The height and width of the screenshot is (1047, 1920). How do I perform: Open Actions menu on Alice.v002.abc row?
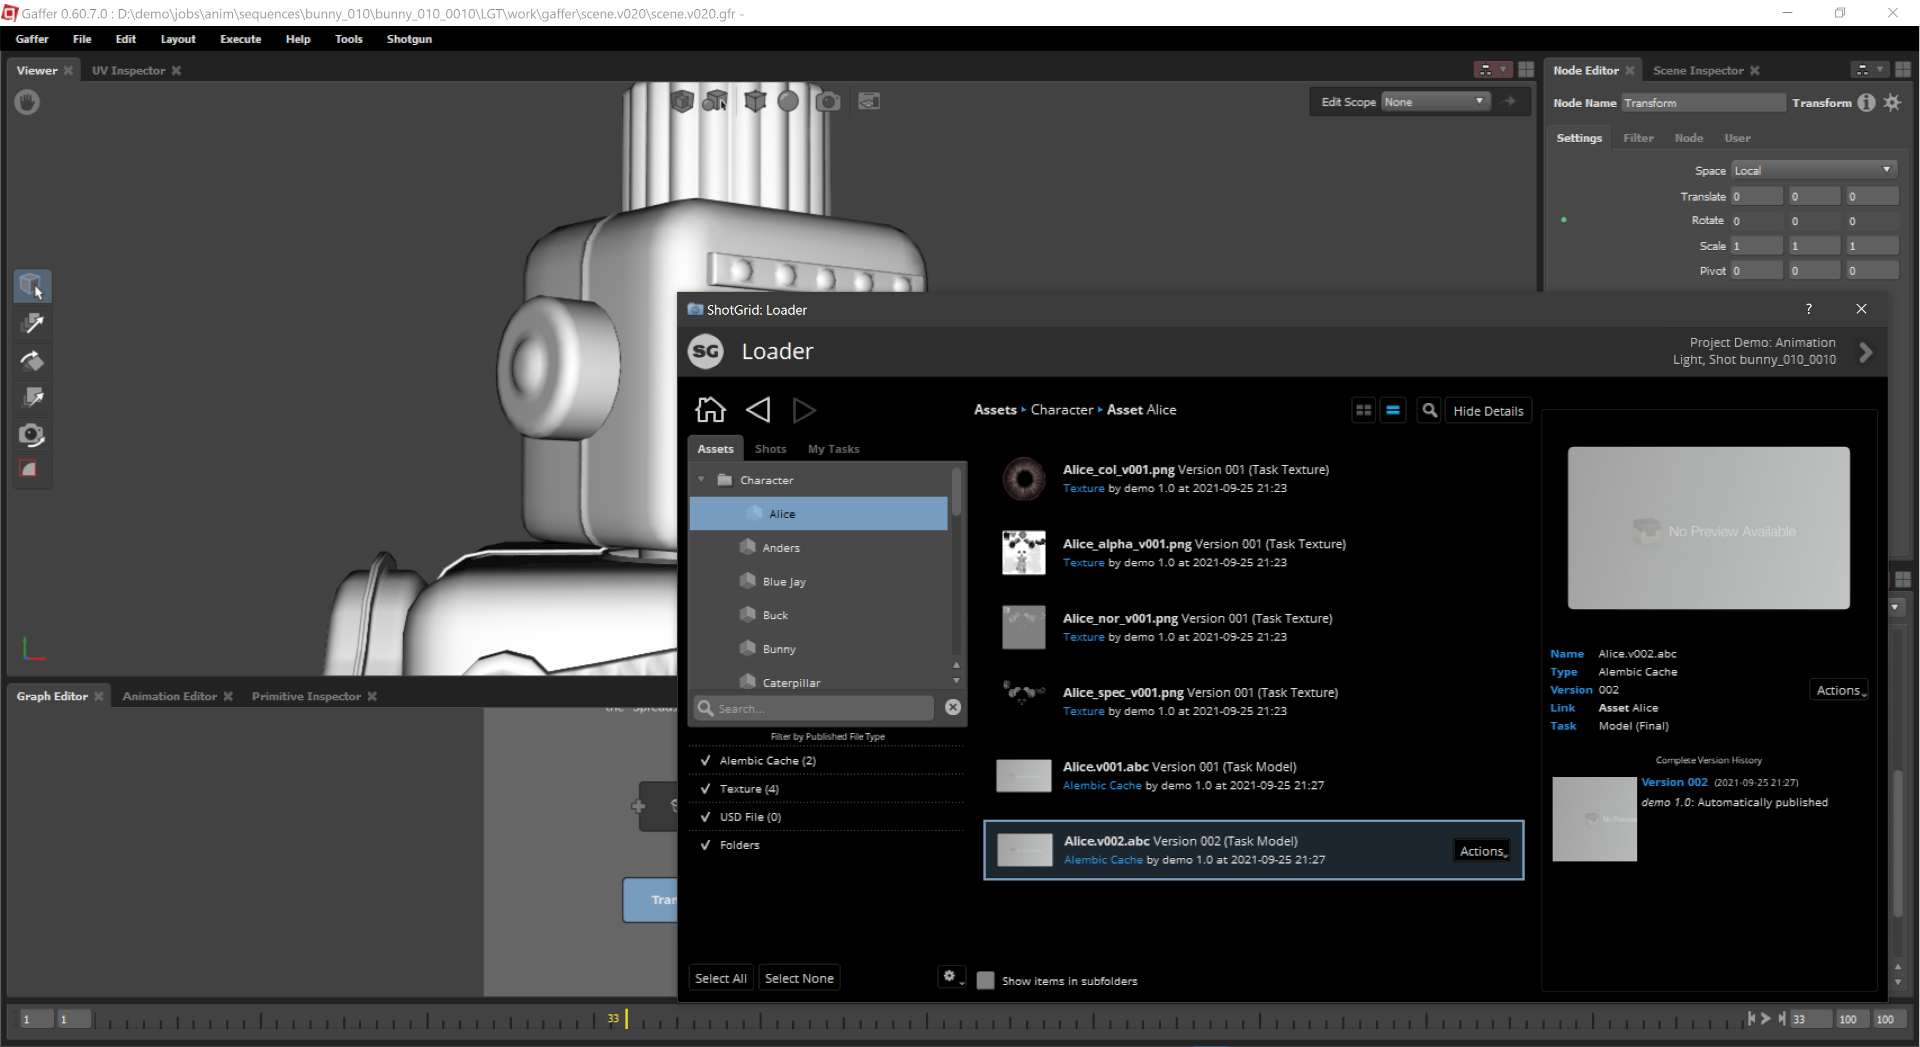(1483, 851)
